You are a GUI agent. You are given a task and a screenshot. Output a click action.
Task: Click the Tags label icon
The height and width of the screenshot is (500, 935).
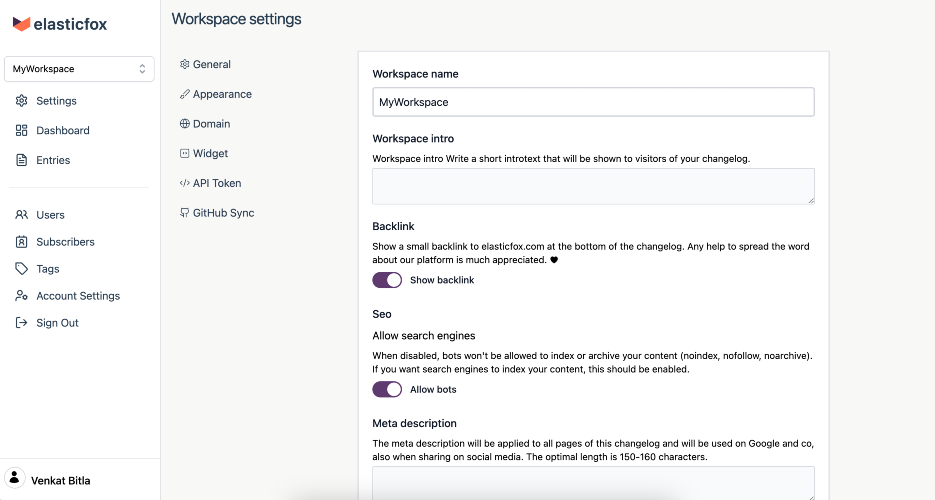21,269
